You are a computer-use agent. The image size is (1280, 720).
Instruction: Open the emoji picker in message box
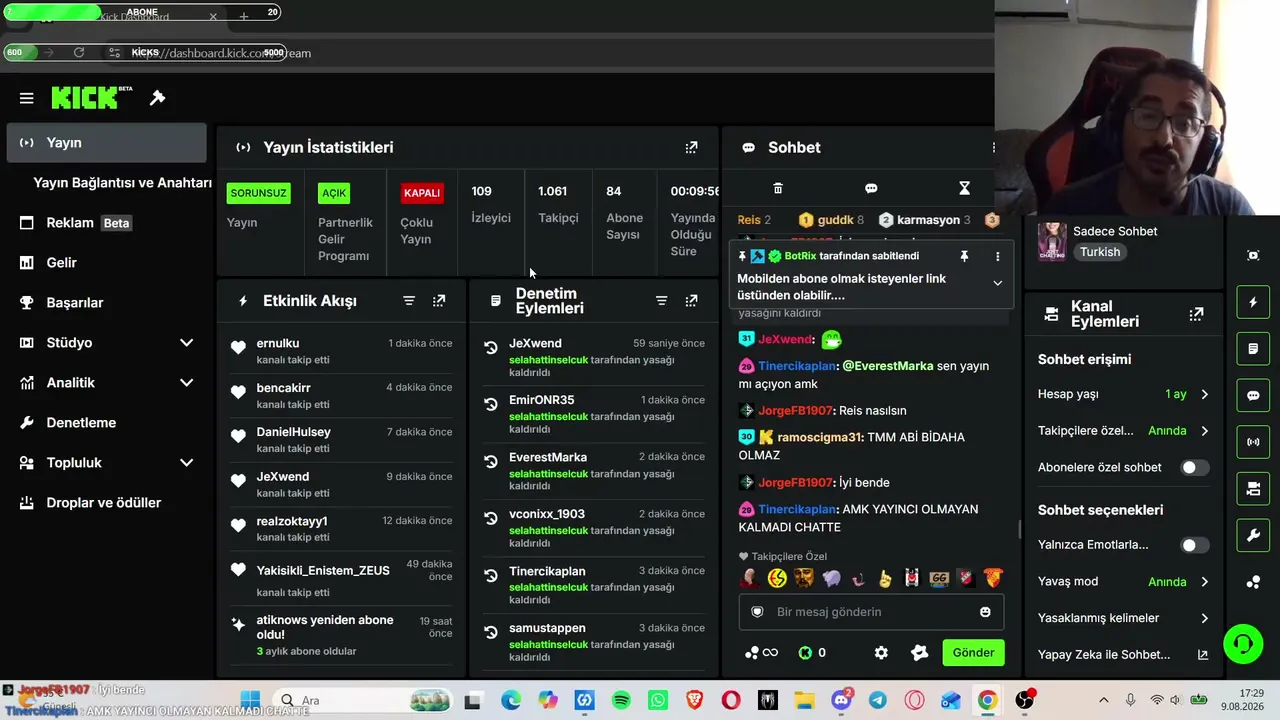(x=985, y=612)
